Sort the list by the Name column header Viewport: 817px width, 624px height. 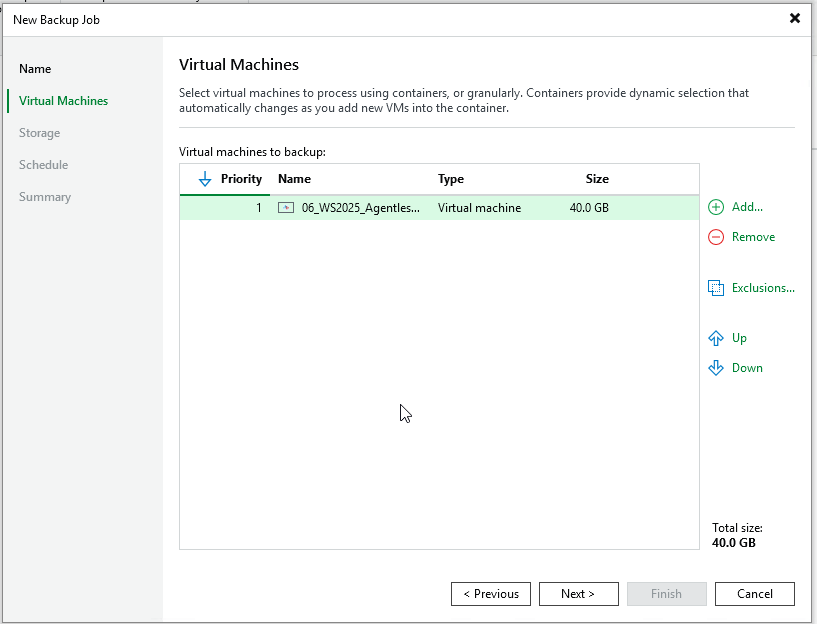pyautogui.click(x=294, y=179)
